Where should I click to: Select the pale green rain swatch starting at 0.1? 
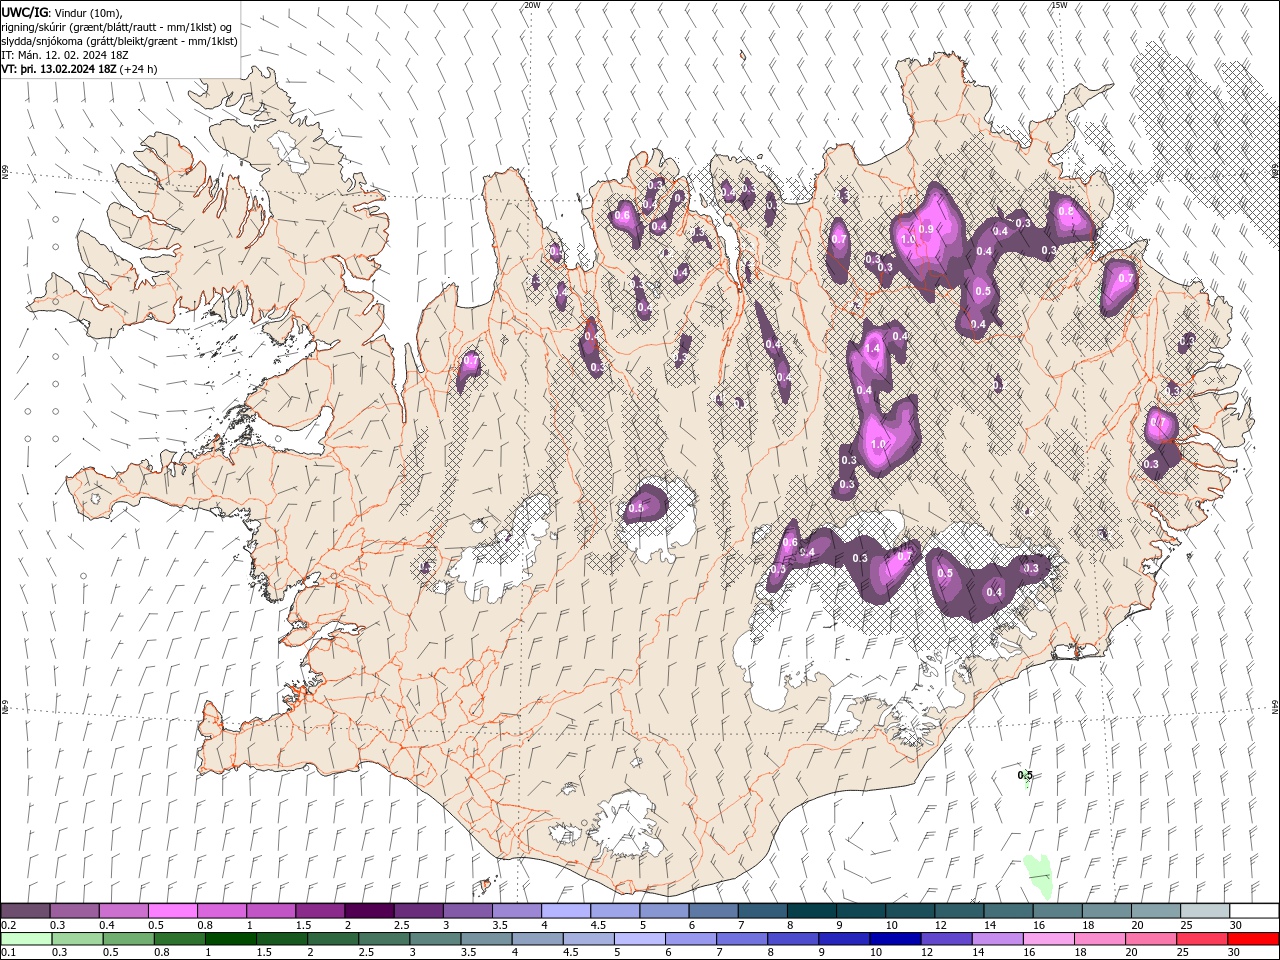click(25, 939)
